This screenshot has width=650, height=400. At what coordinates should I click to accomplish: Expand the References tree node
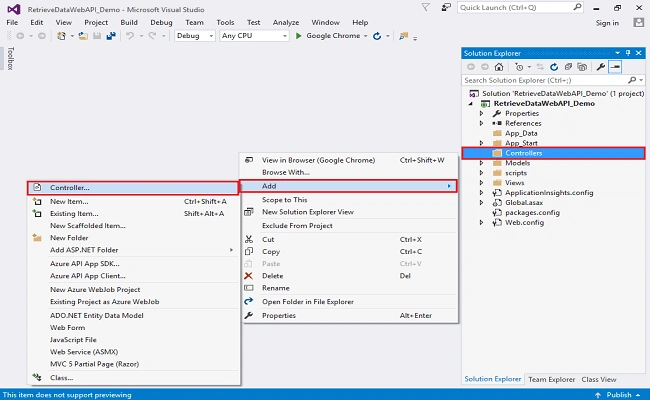click(481, 123)
